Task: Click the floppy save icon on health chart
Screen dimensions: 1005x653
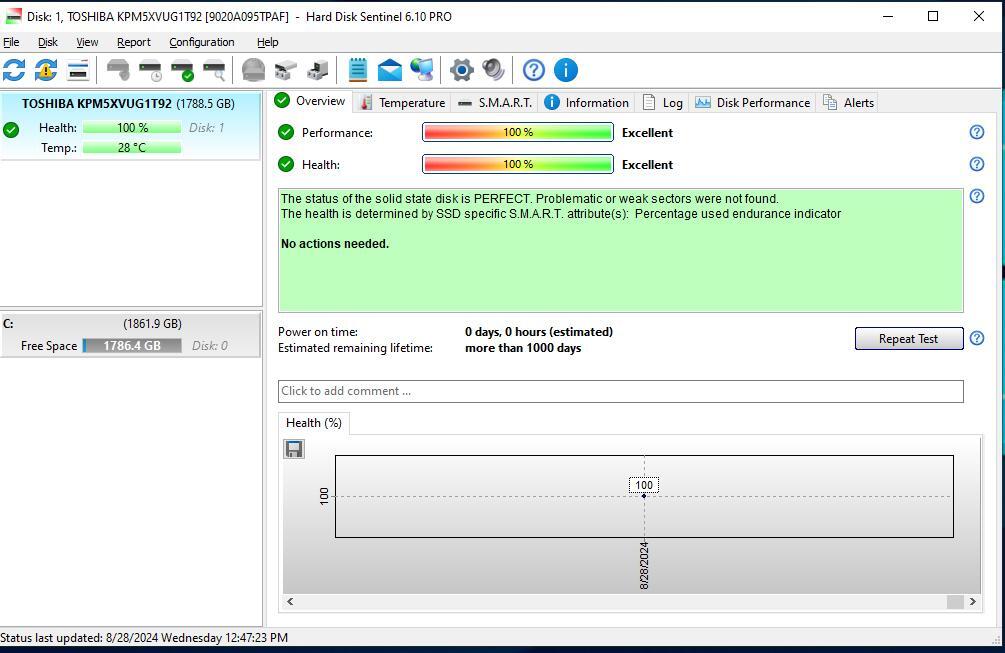Action: tap(294, 449)
